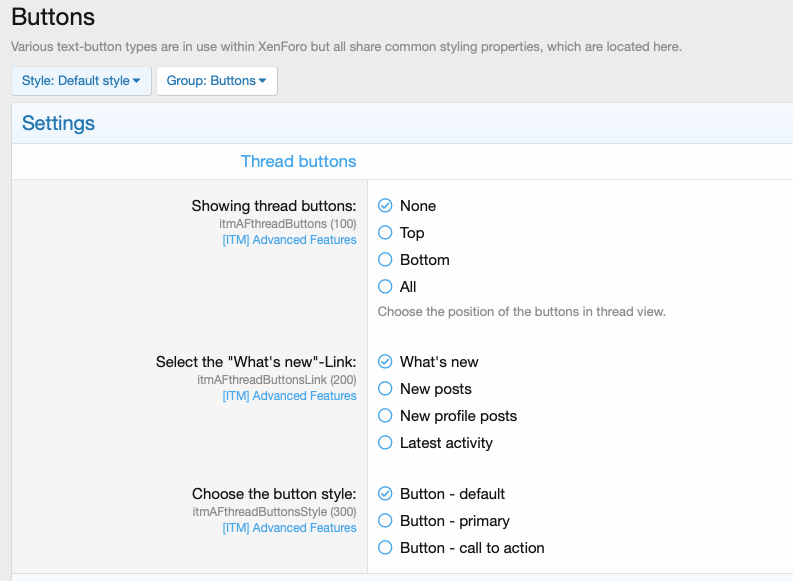Screen dimensions: 793x581
Task: Select "Top" for thread buttons position
Action: [385, 233]
